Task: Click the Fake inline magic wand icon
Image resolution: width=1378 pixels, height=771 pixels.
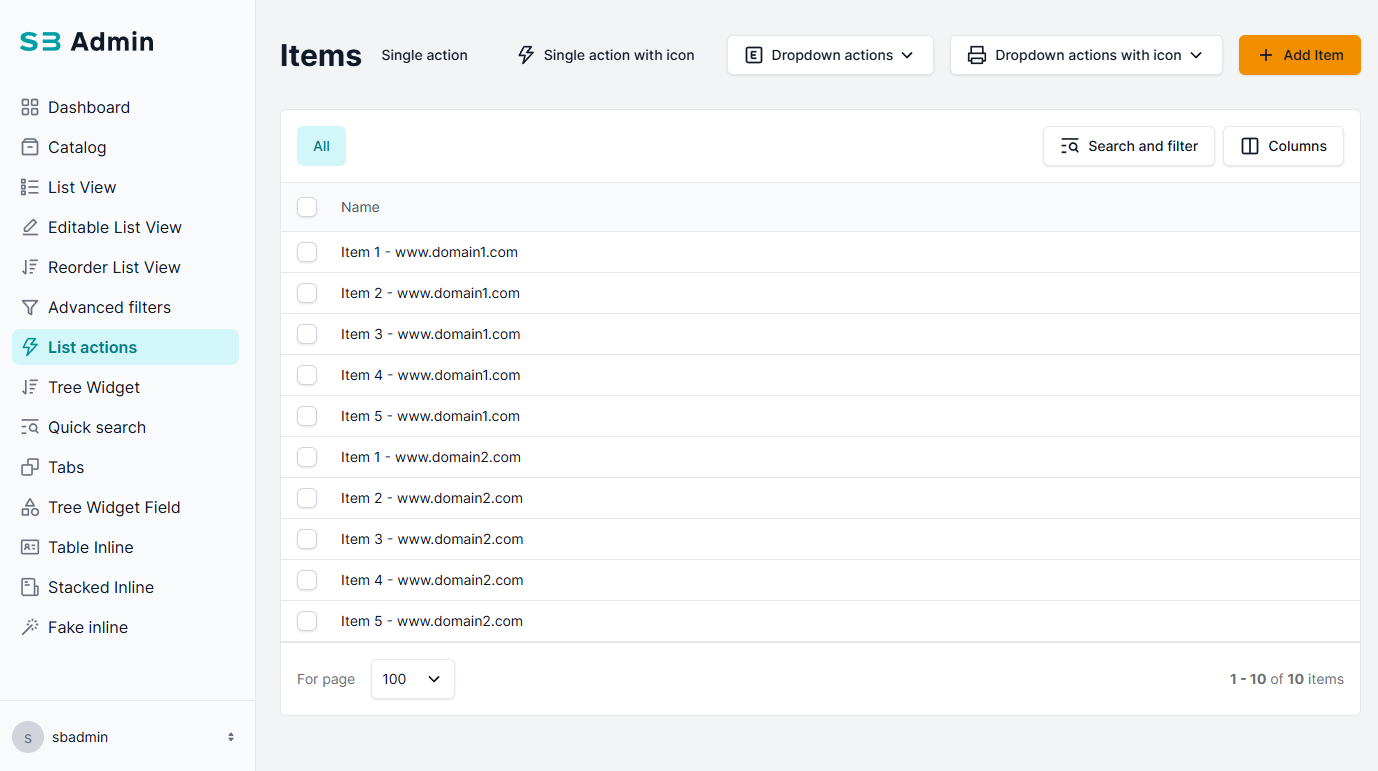Action: (x=30, y=627)
